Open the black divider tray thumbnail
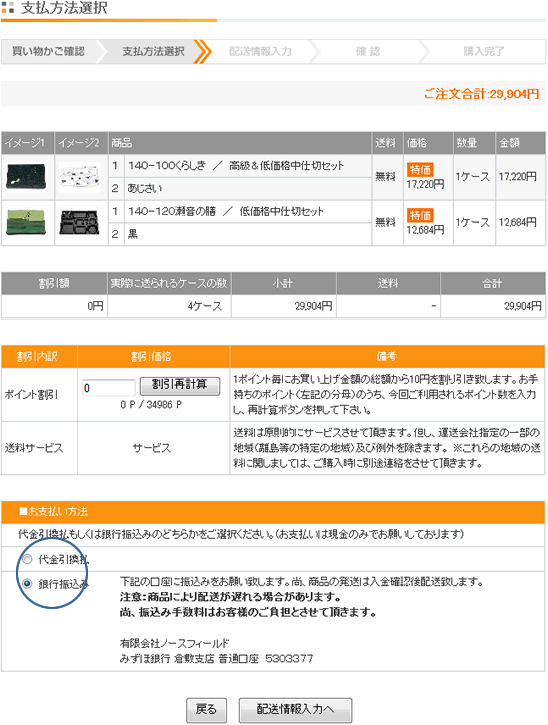Screen dimensions: 548x725 point(80,222)
